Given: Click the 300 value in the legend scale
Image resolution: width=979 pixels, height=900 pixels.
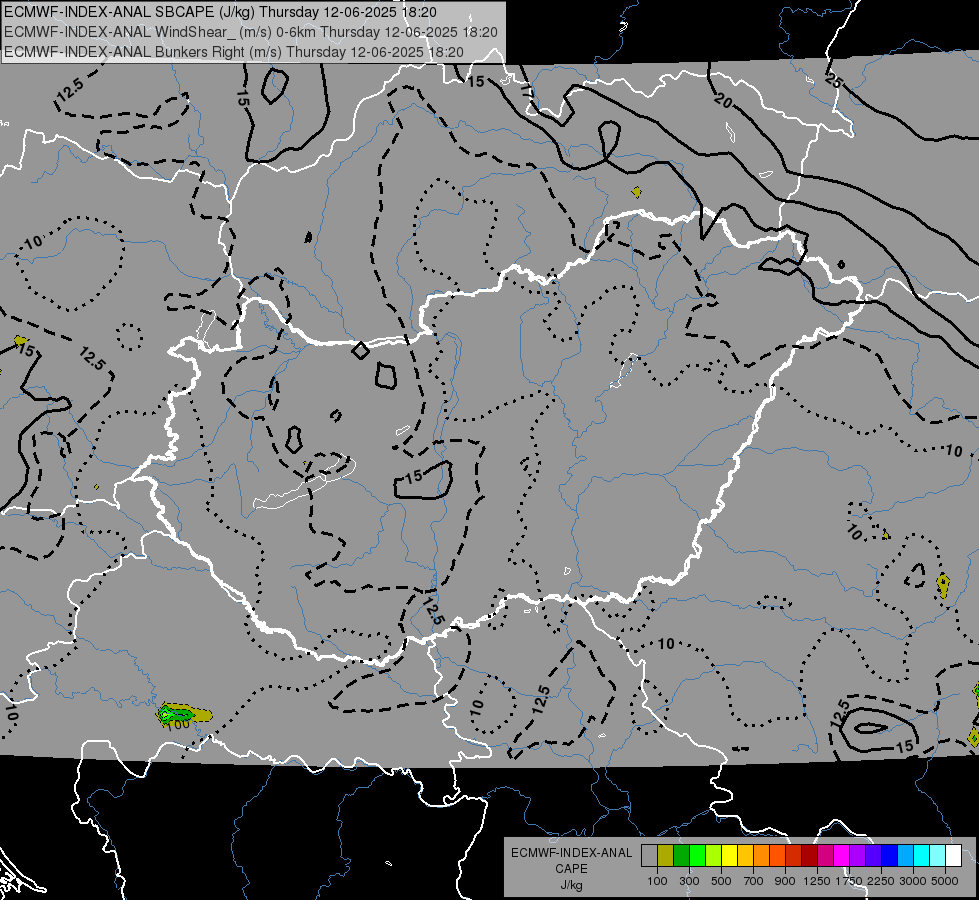Looking at the screenshot, I should click(689, 881).
